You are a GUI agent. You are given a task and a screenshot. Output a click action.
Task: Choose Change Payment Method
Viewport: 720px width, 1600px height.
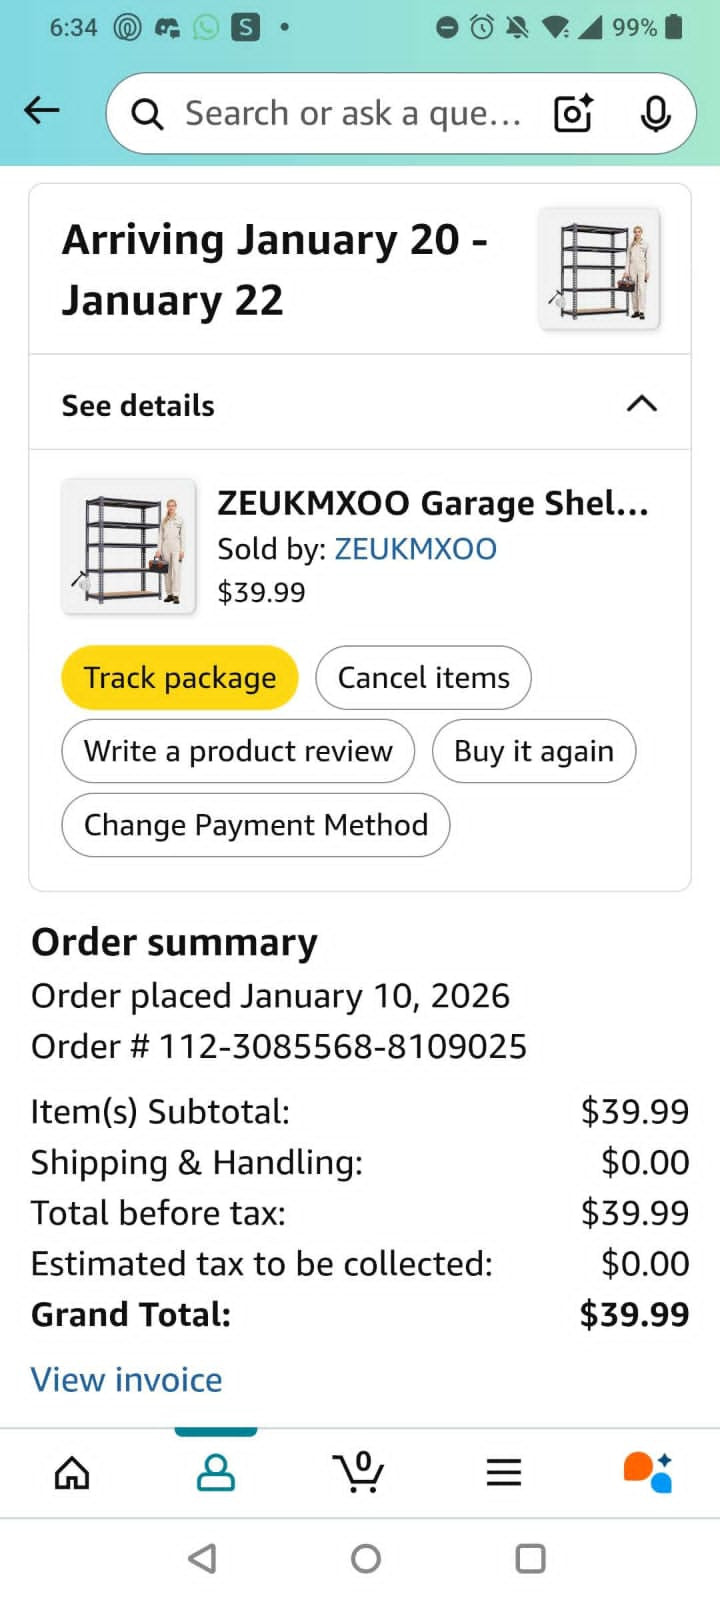[x=256, y=825]
